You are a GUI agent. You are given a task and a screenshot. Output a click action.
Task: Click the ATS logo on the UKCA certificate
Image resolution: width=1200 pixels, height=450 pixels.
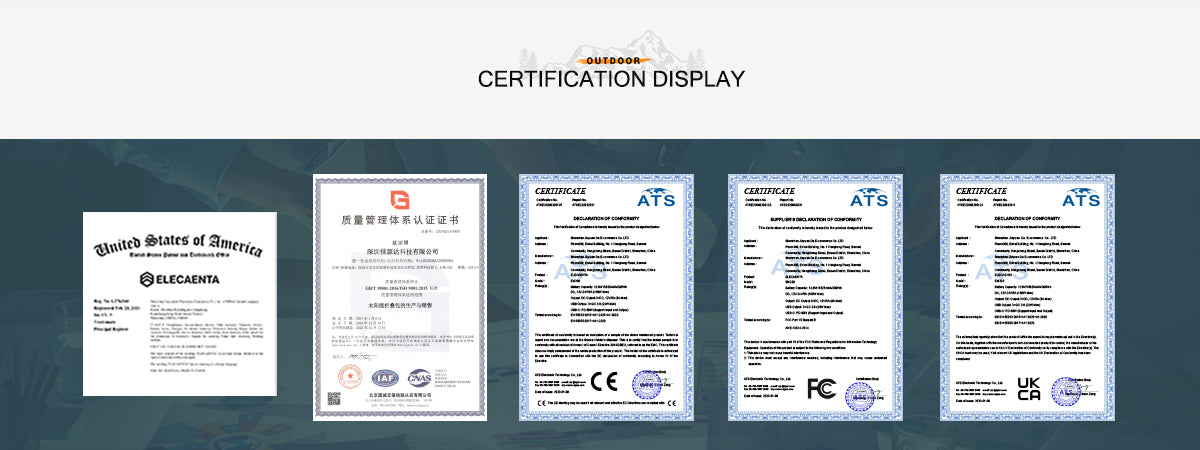(1081, 197)
